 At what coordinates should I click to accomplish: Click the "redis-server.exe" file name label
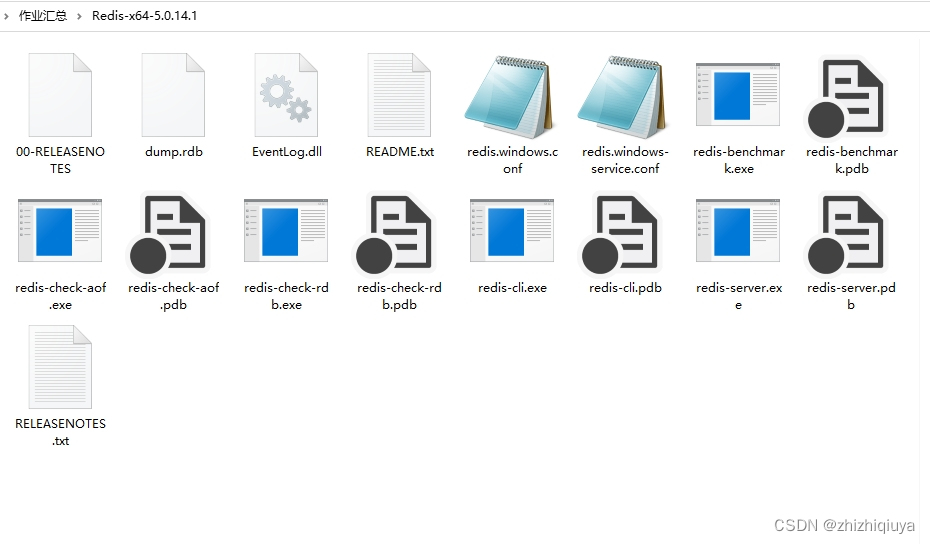pos(738,296)
